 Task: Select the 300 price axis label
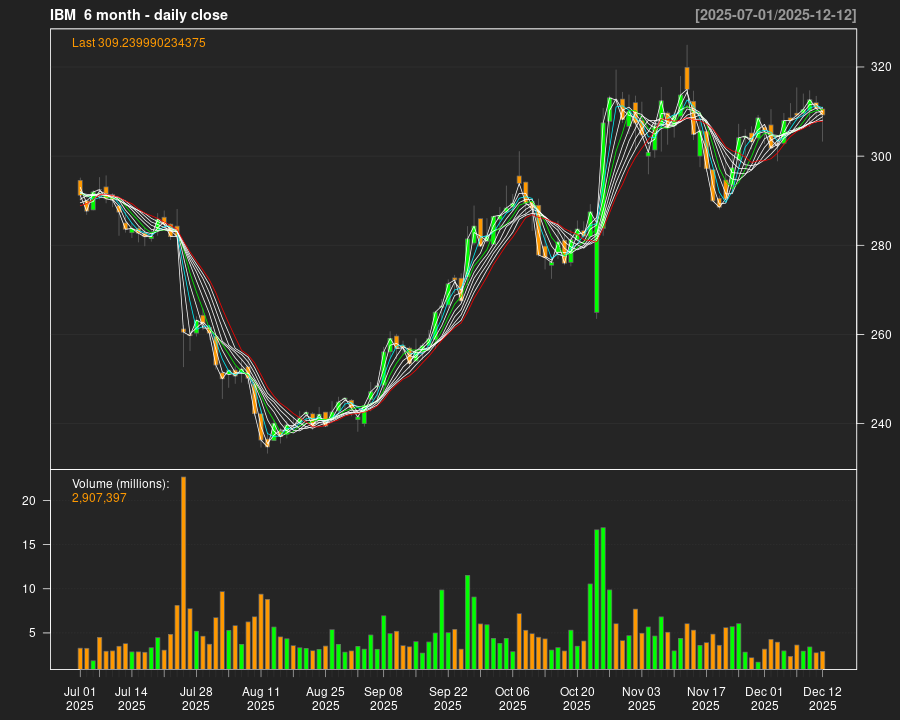click(x=880, y=157)
